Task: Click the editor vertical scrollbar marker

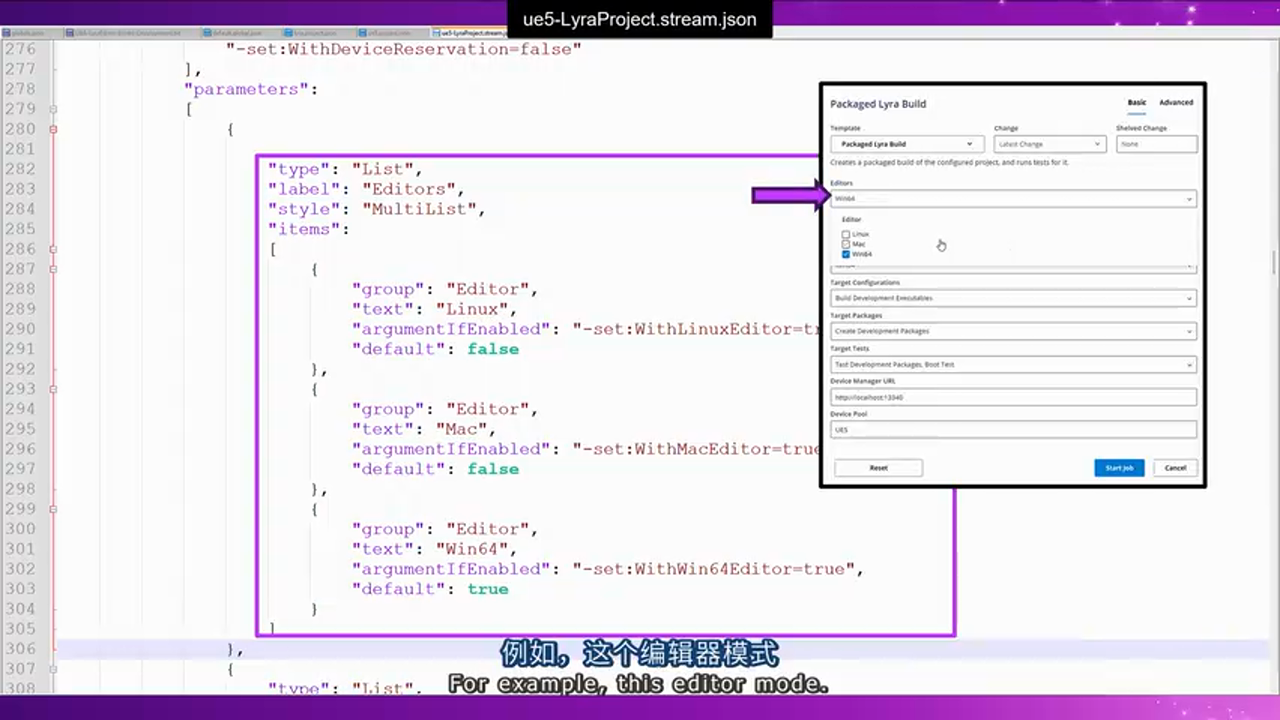Action: click(x=1273, y=262)
